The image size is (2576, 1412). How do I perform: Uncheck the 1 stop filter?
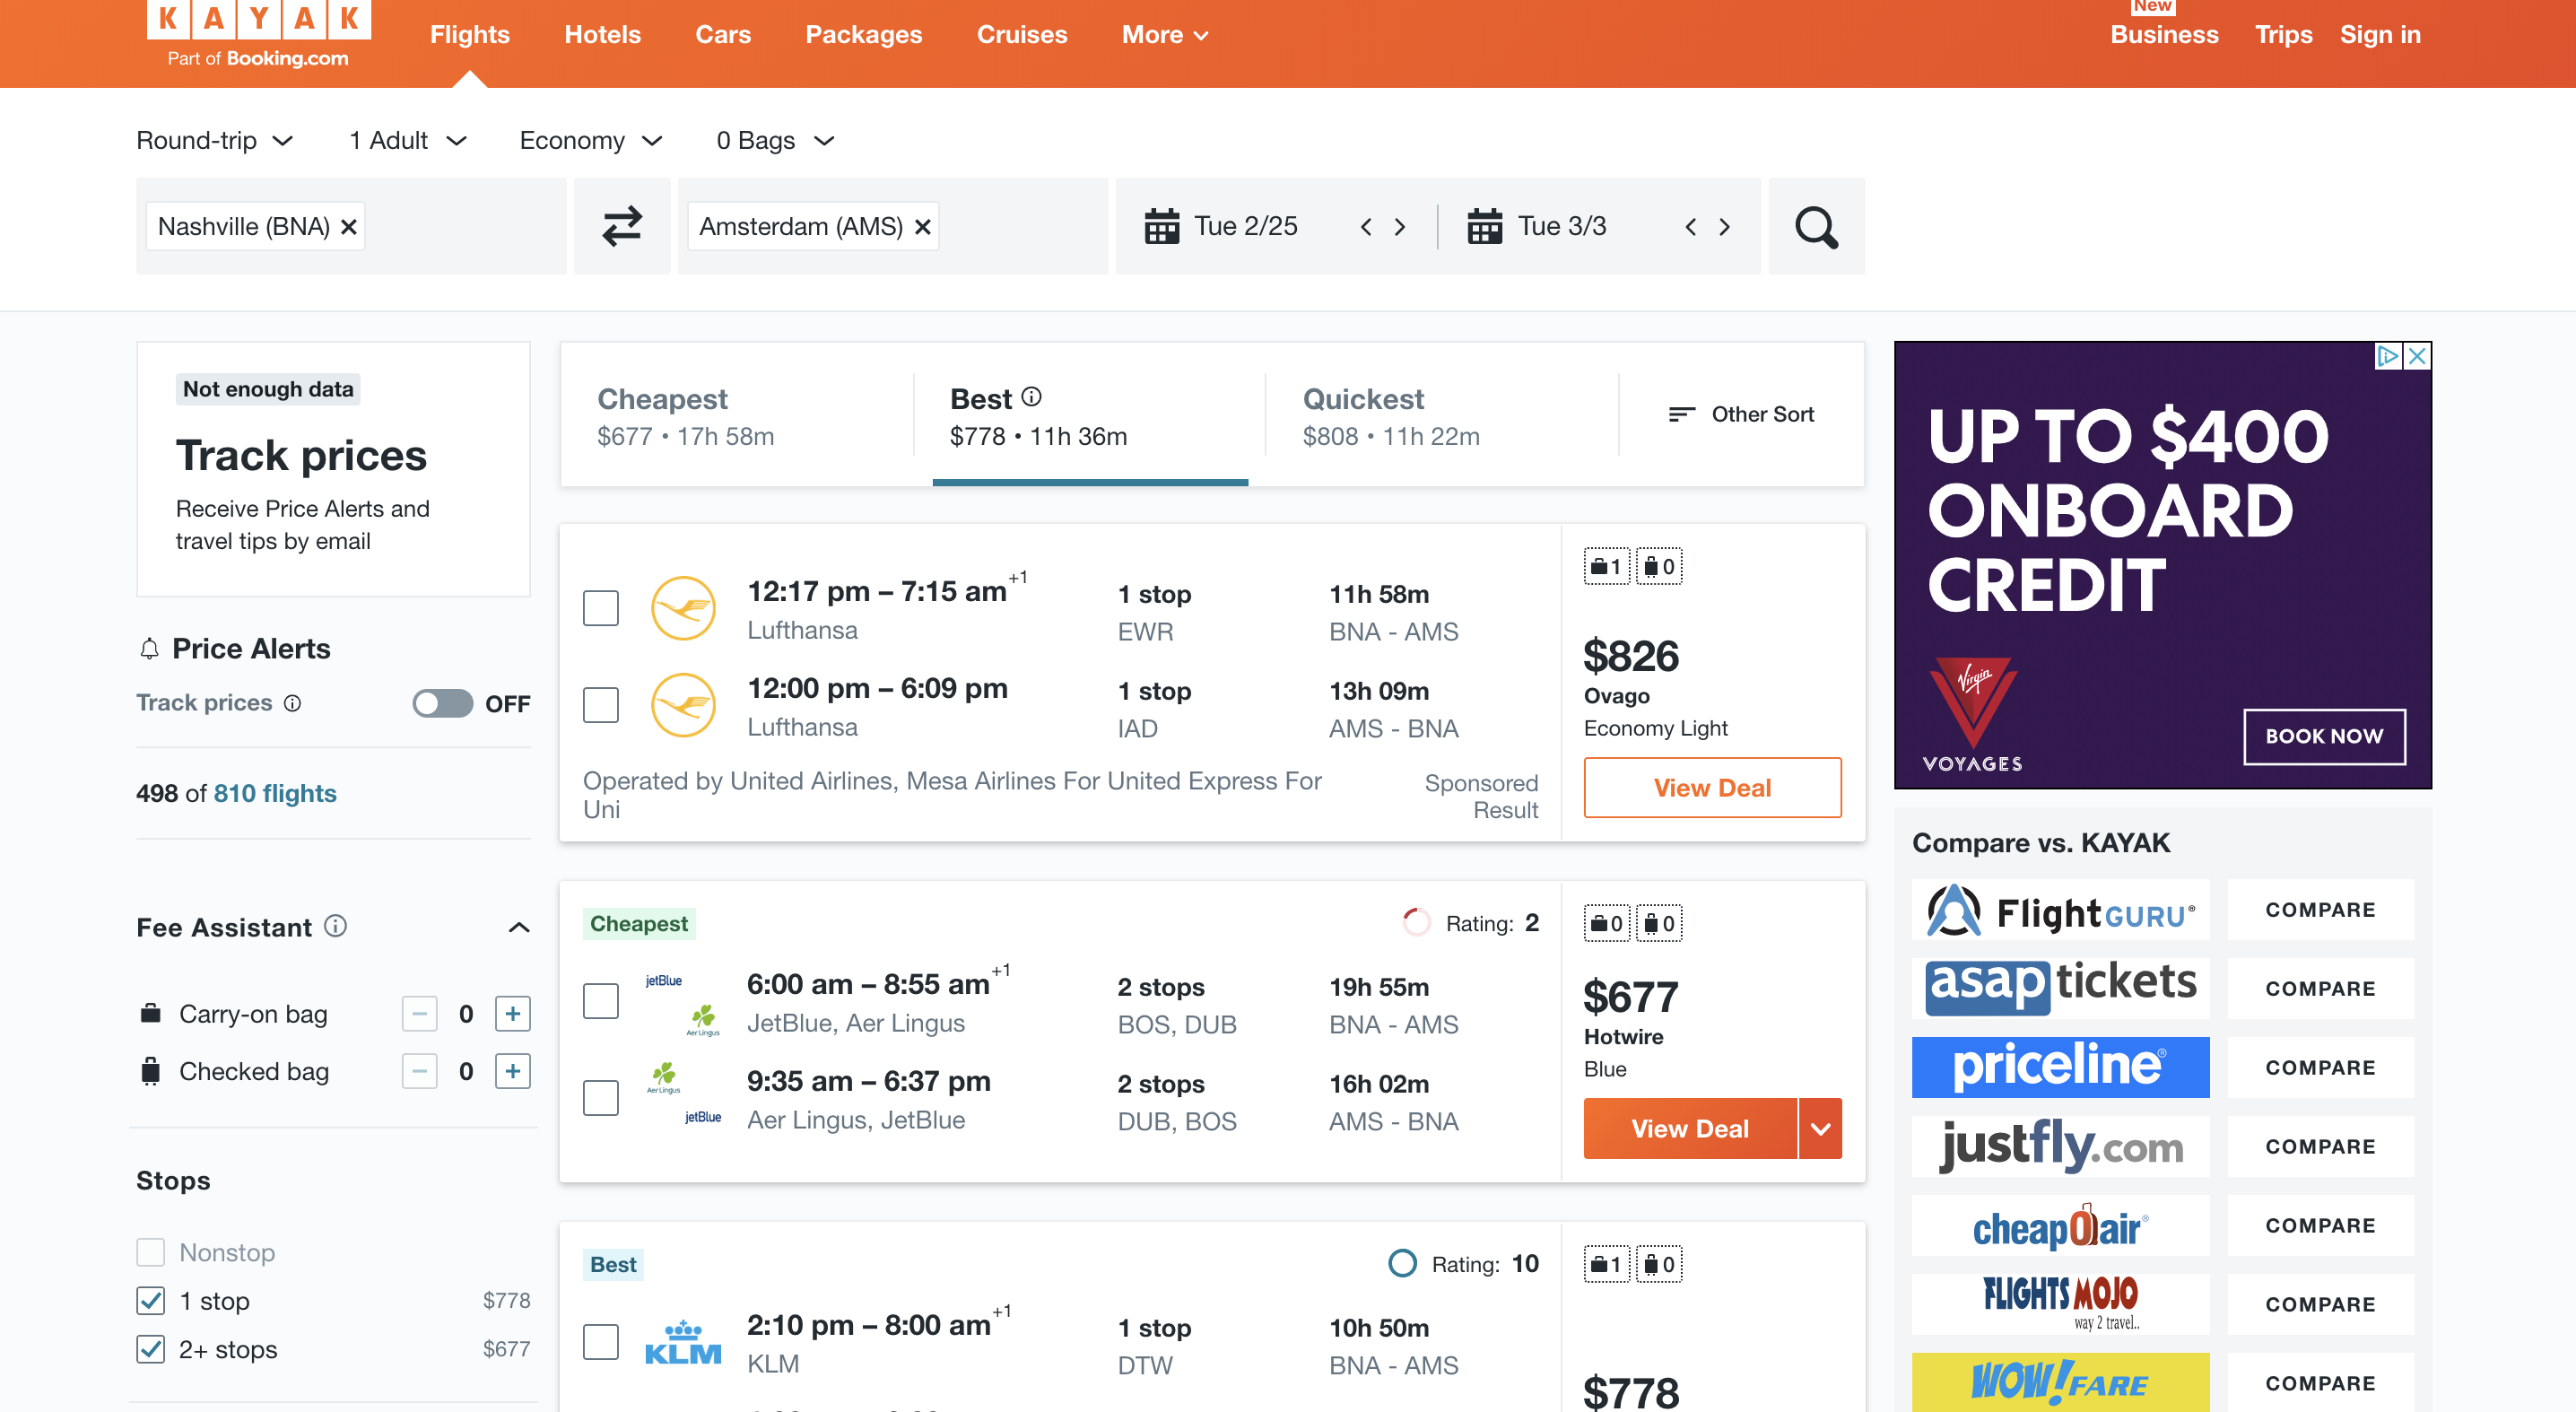tap(150, 1300)
